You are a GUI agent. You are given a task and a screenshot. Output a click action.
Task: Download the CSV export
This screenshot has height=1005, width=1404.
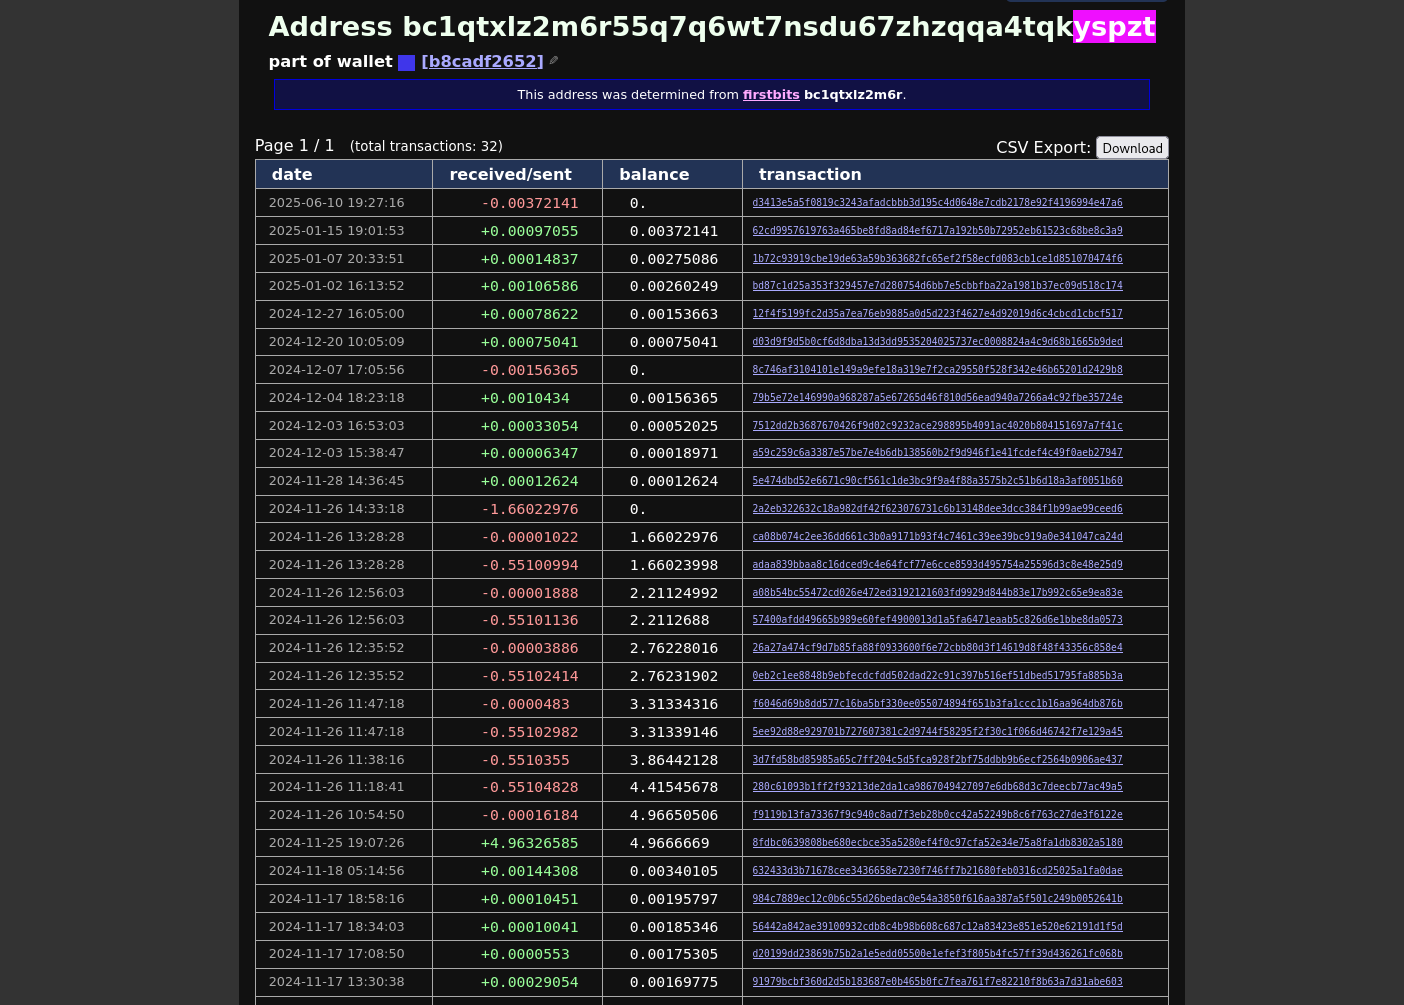coord(1132,148)
